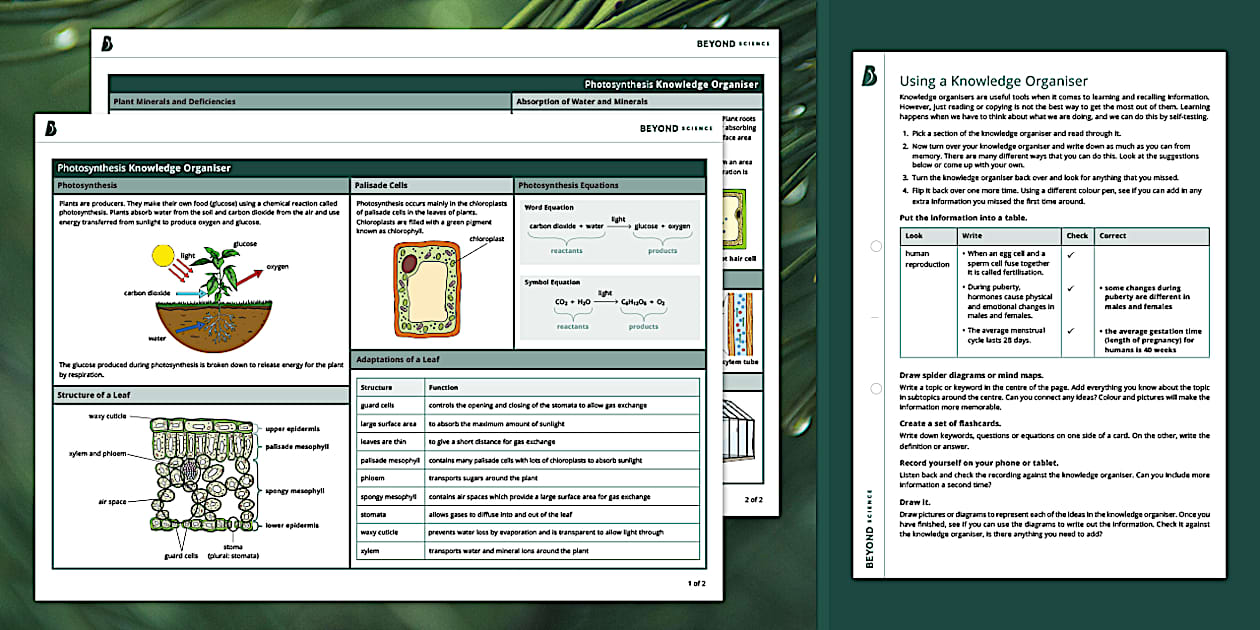Click the 'air space' label on the leaf diagram
Viewport: 1260px width, 630px height.
(x=112, y=501)
